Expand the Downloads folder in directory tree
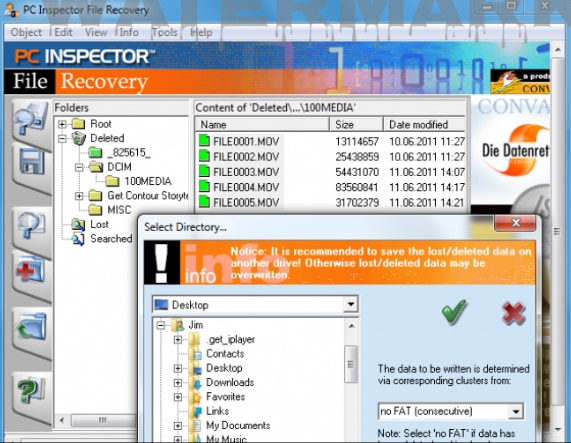This screenshot has height=443, width=571. 178,383
